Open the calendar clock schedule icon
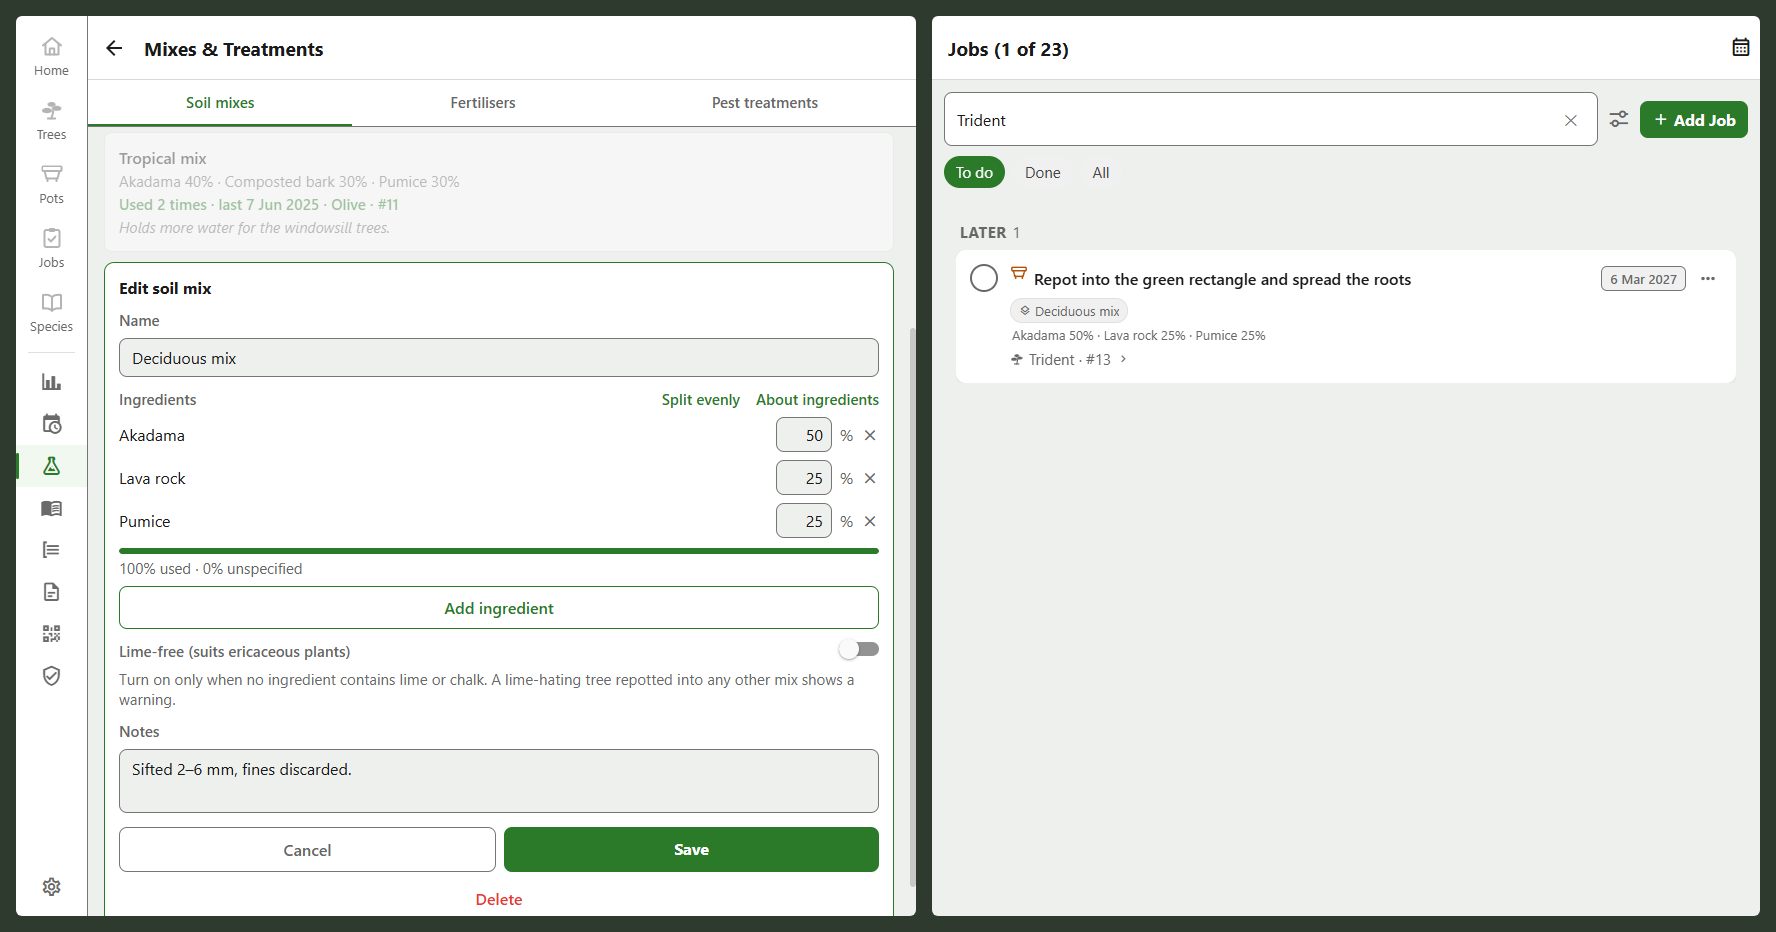This screenshot has height=932, width=1776. pos(51,424)
